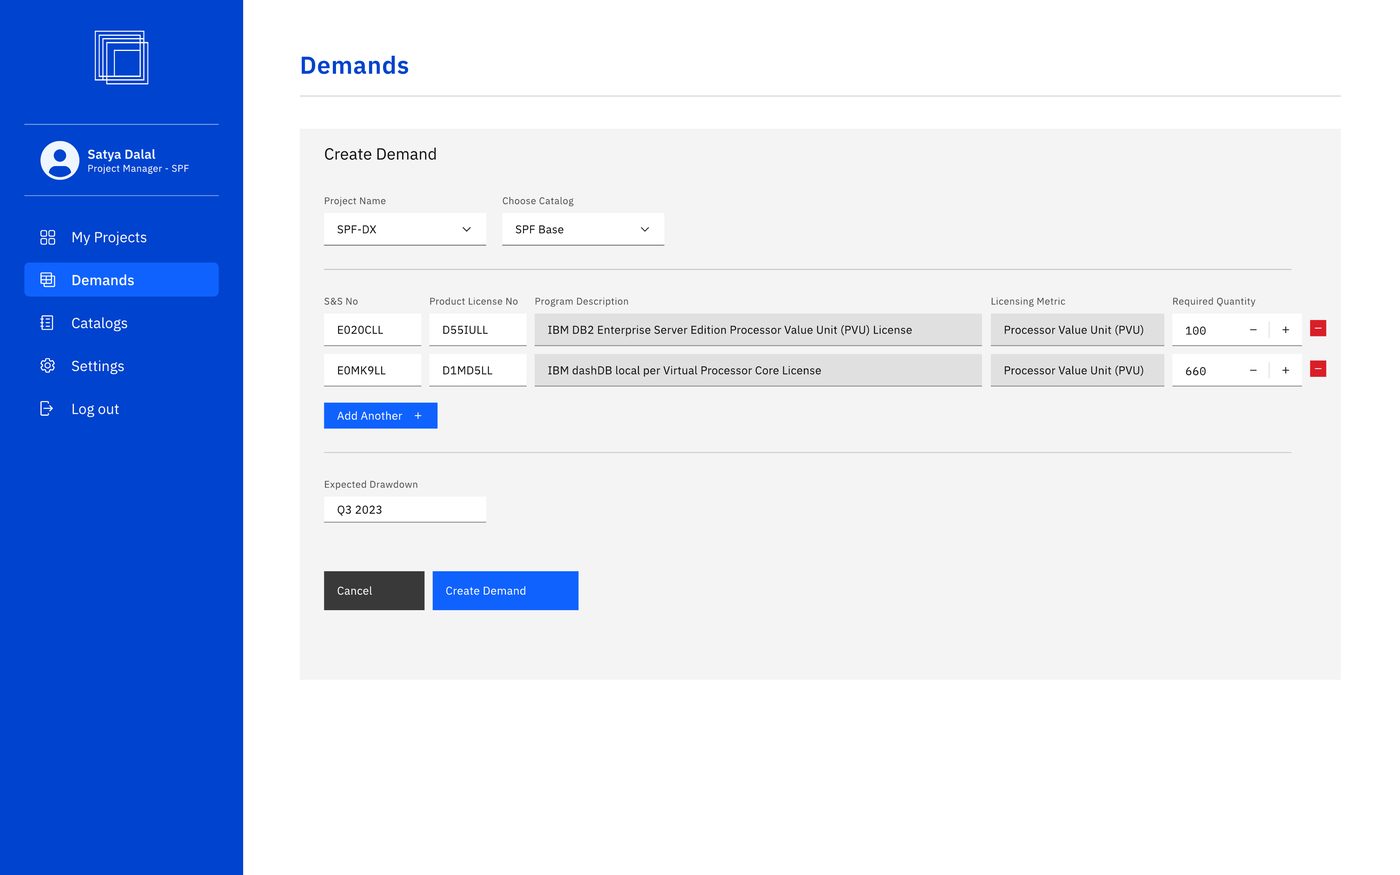Remove the E020CLL row with red minus icon
The image size is (1400, 875).
[x=1318, y=328]
